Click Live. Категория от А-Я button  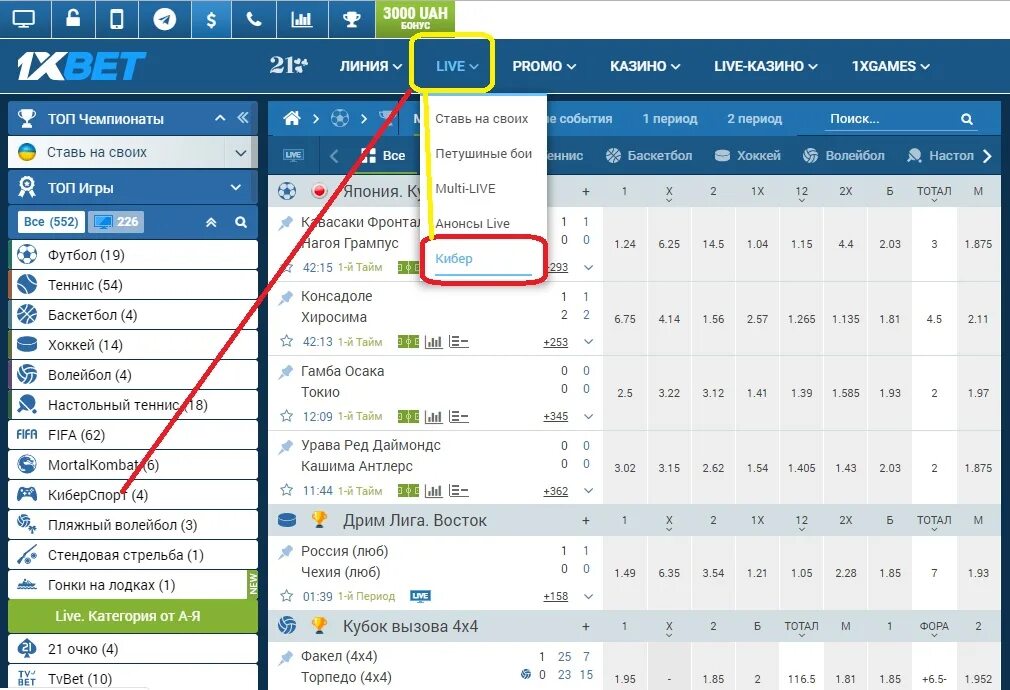click(x=133, y=616)
